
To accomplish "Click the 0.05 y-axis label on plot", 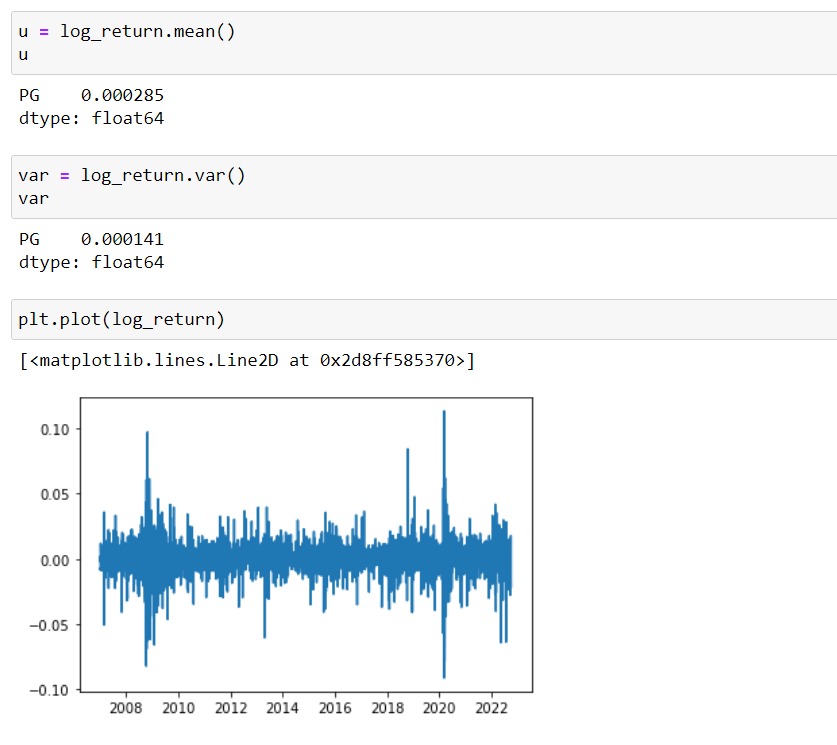I will 55,495.
